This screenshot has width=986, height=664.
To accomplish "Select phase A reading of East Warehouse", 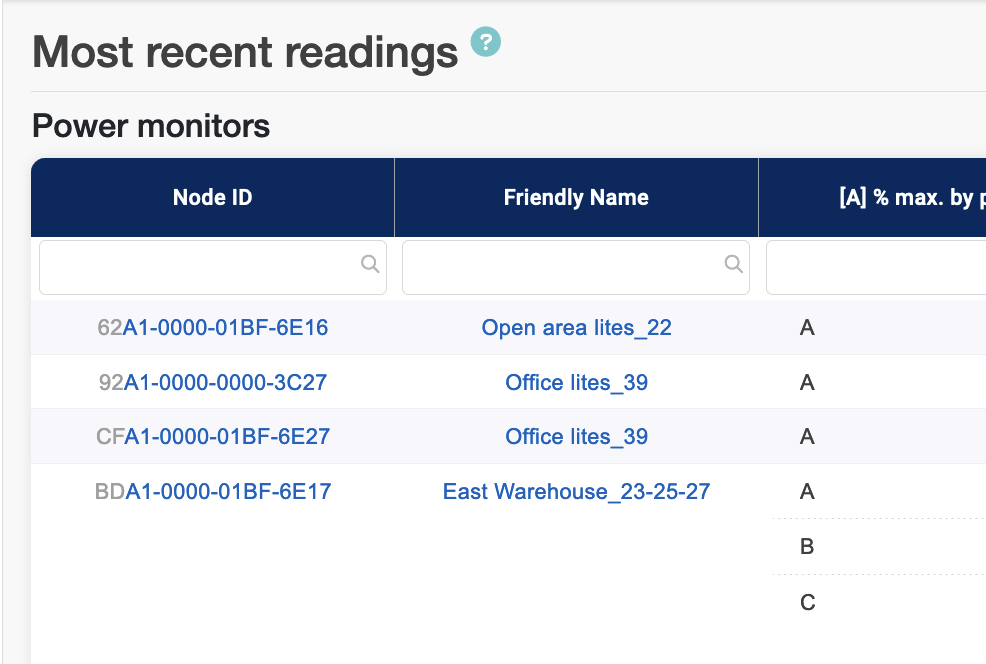I will (x=807, y=491).
